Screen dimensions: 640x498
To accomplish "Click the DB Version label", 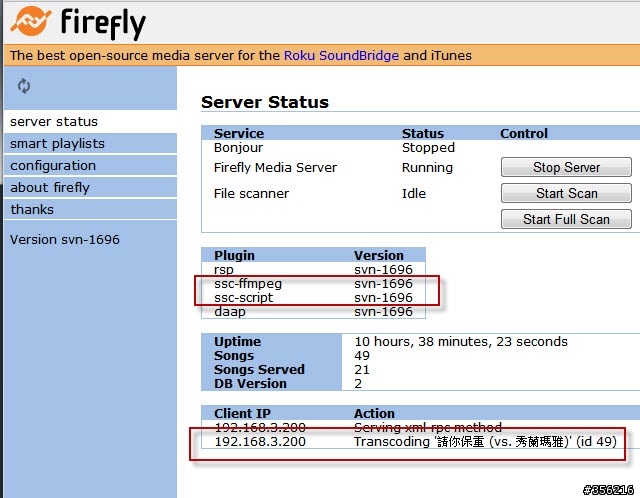I will coord(250,384).
